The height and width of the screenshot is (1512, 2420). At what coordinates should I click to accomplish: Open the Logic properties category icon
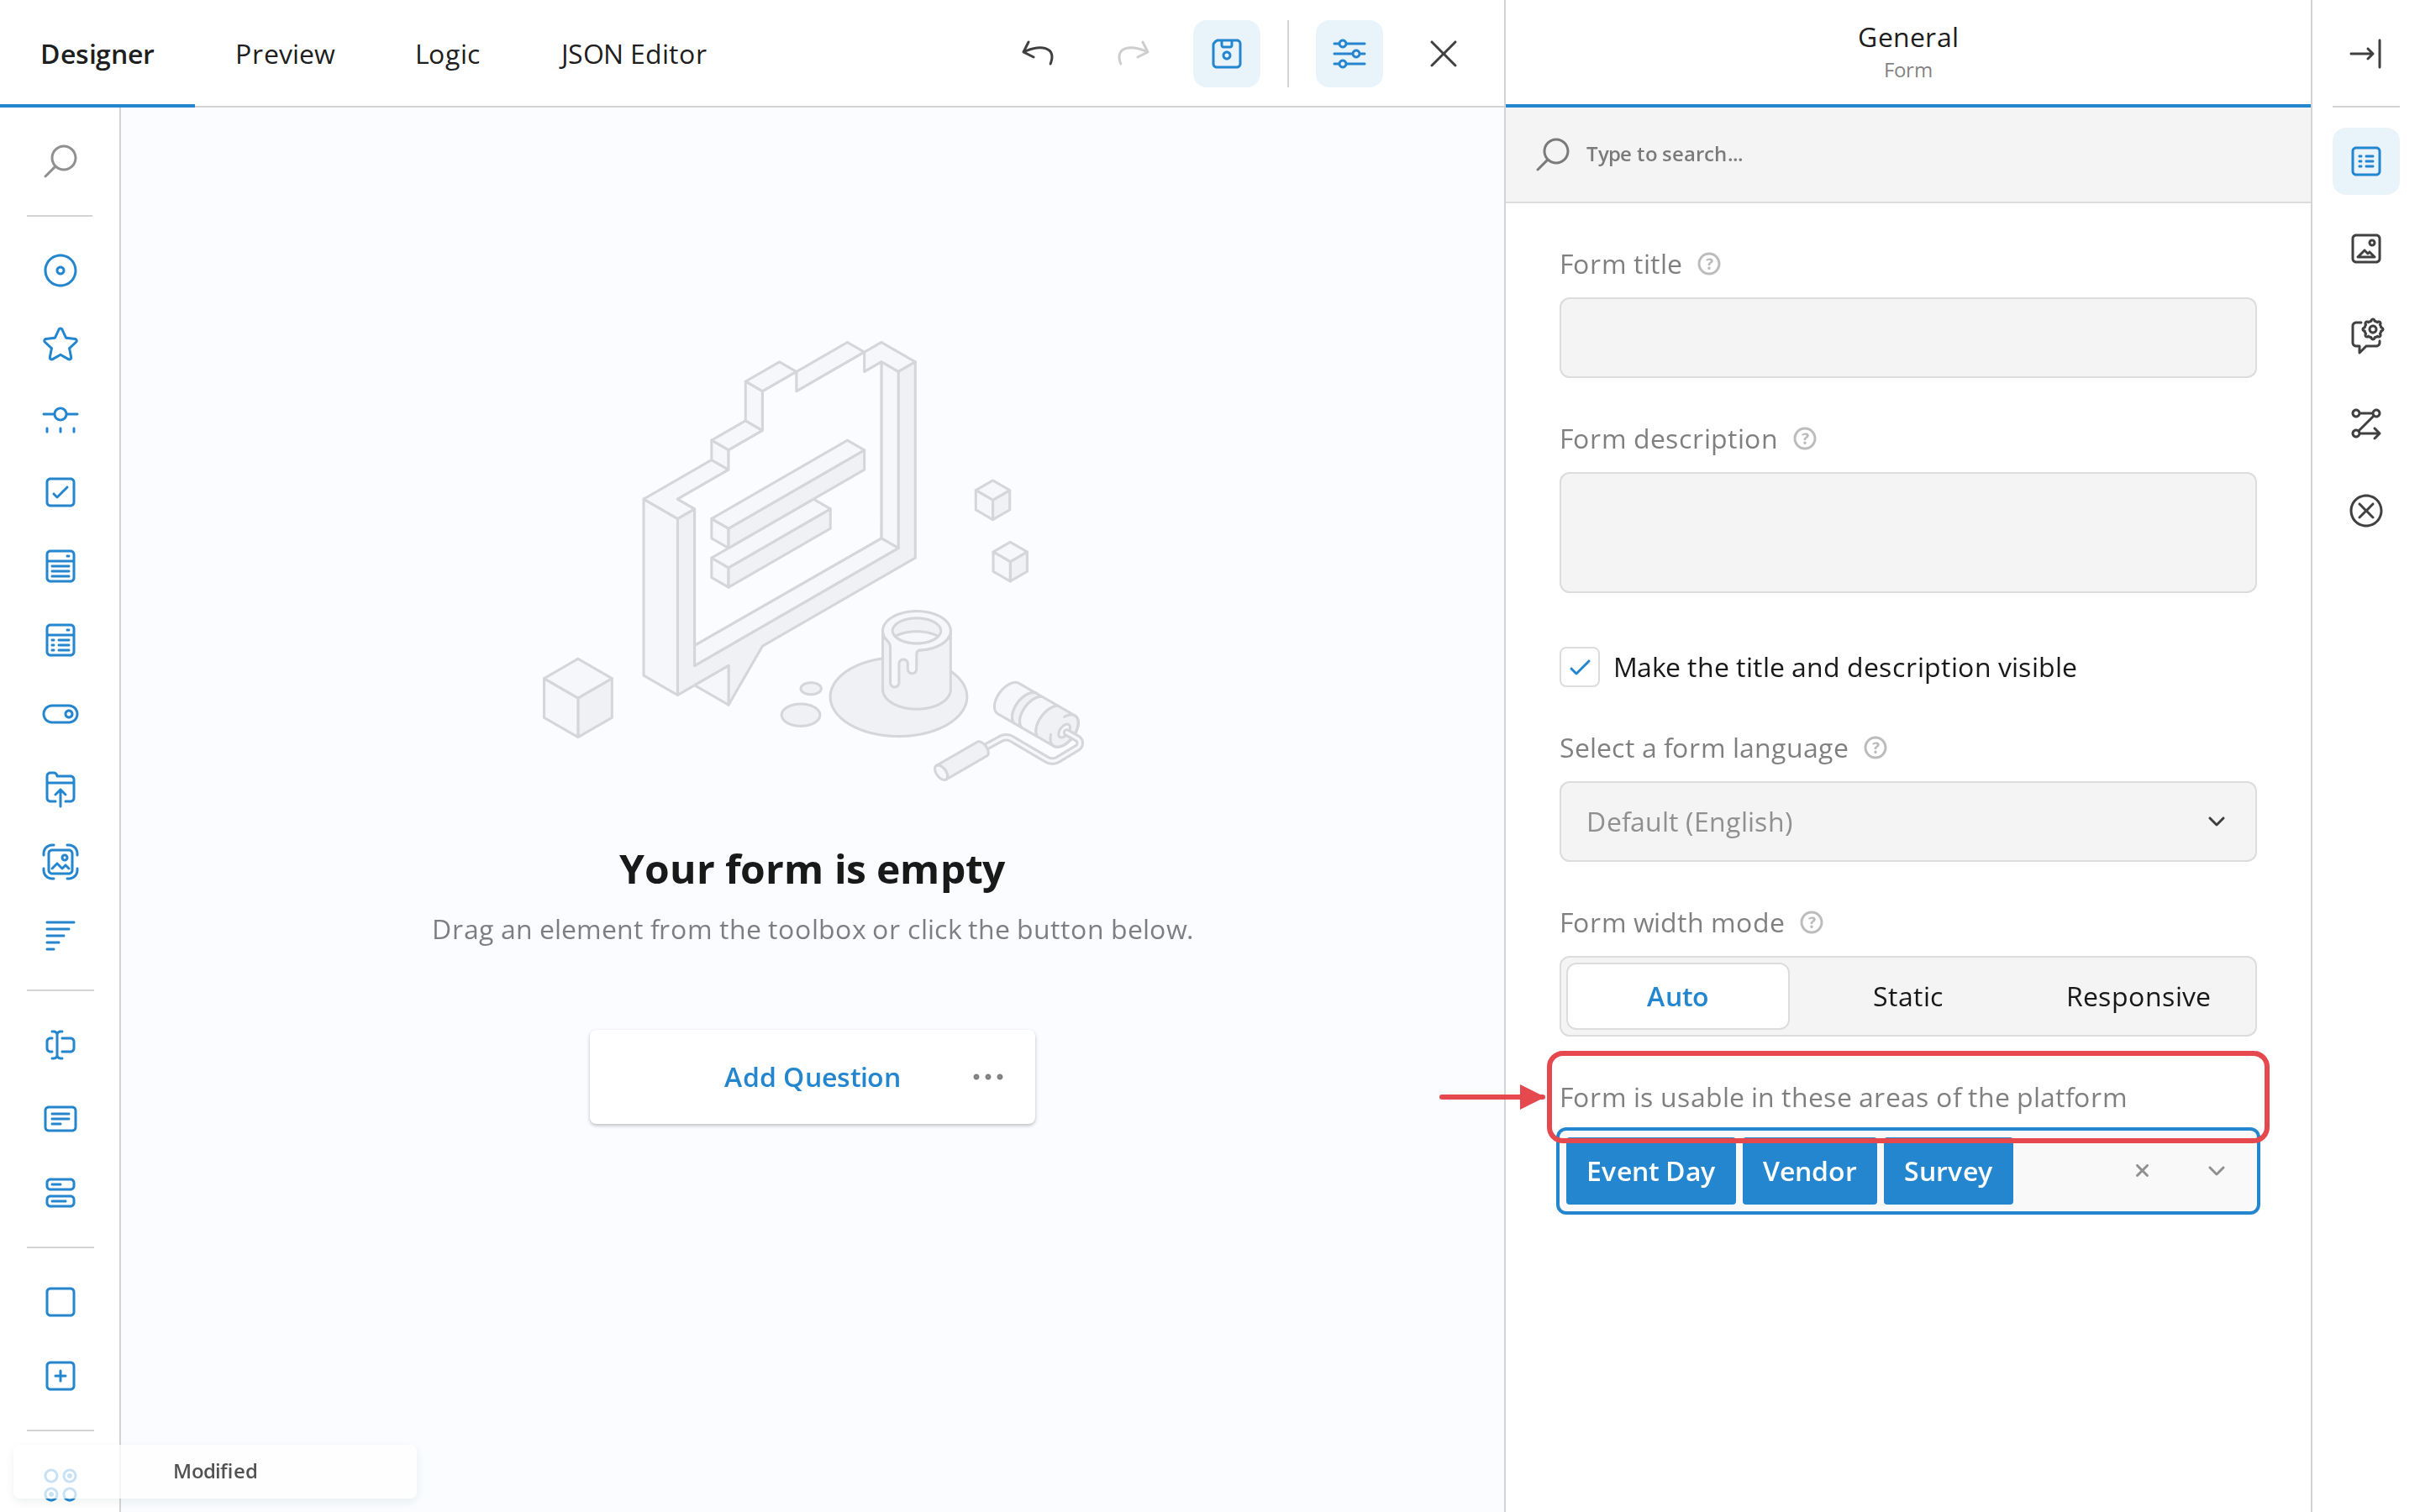[x=2365, y=423]
